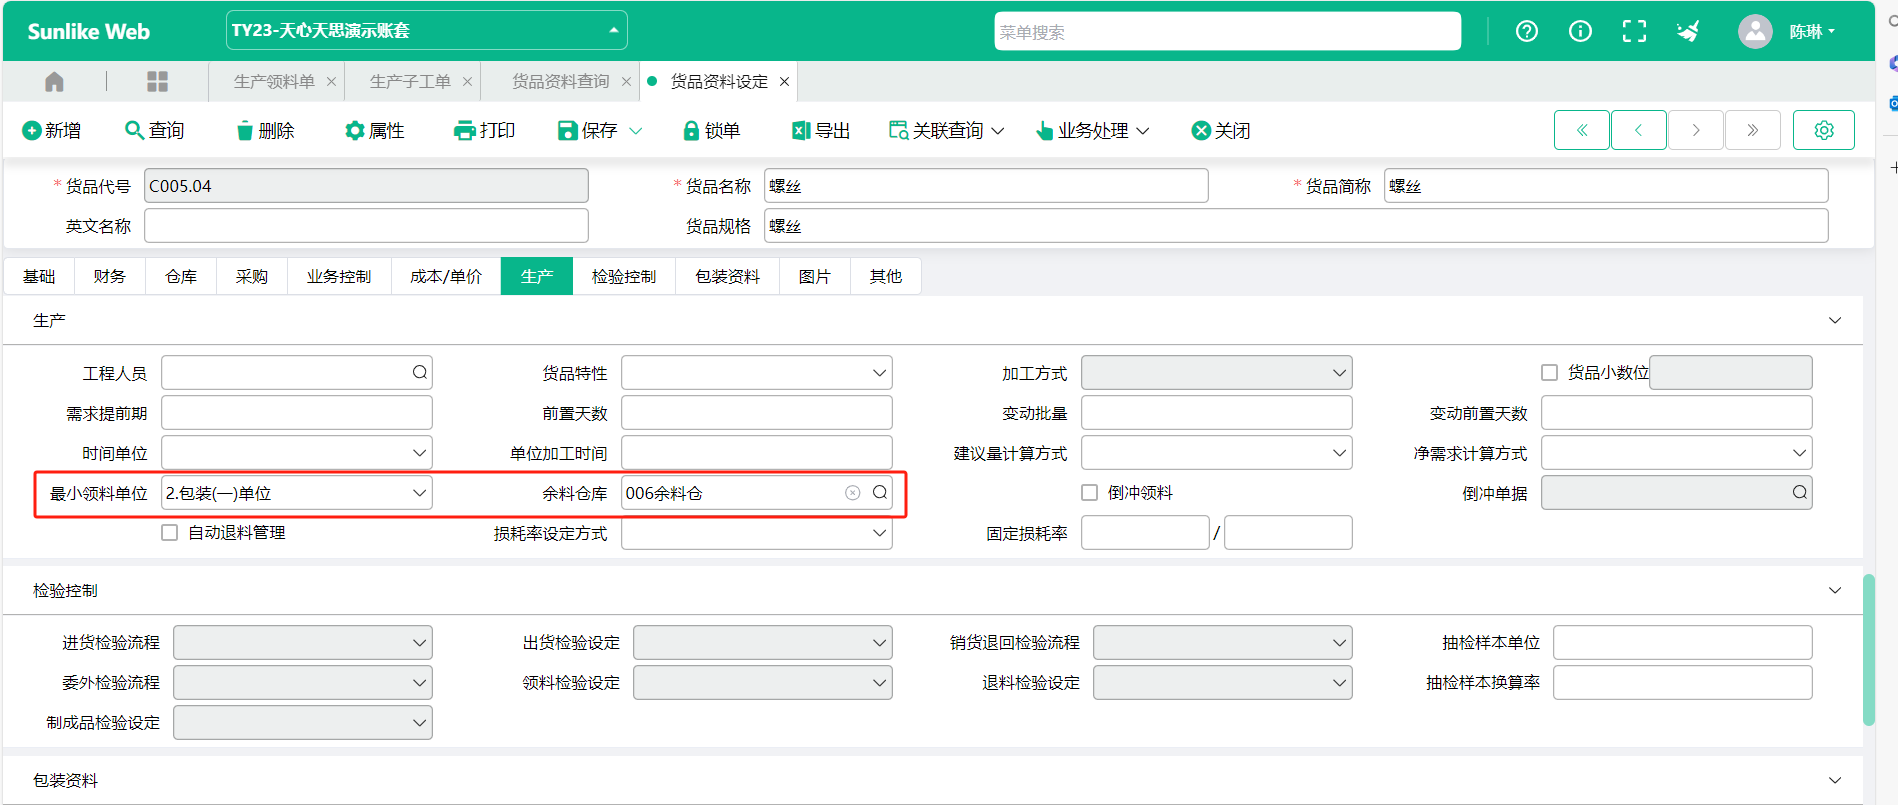Click search icon in 工程人员 field
The image size is (1898, 805).
(420, 372)
